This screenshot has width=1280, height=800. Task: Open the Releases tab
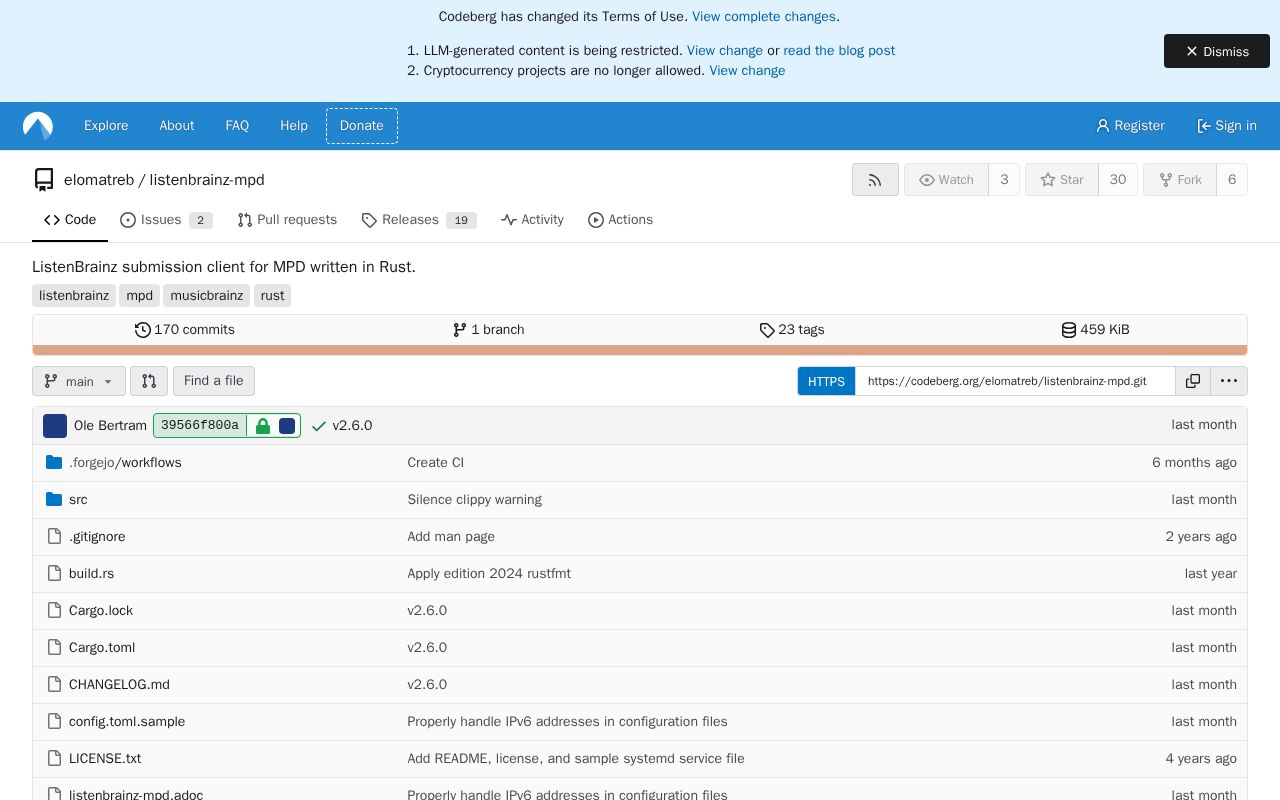point(419,220)
